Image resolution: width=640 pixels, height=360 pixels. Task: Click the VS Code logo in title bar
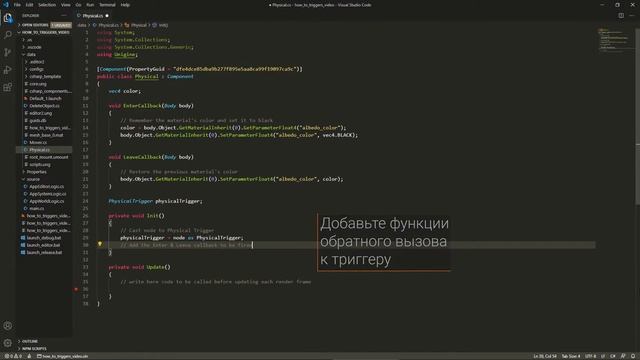(6, 5)
